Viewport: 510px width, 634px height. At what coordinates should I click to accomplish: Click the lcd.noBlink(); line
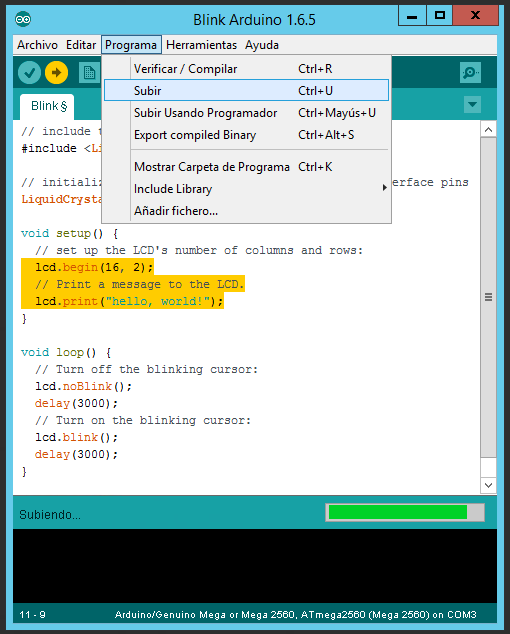tap(83, 386)
